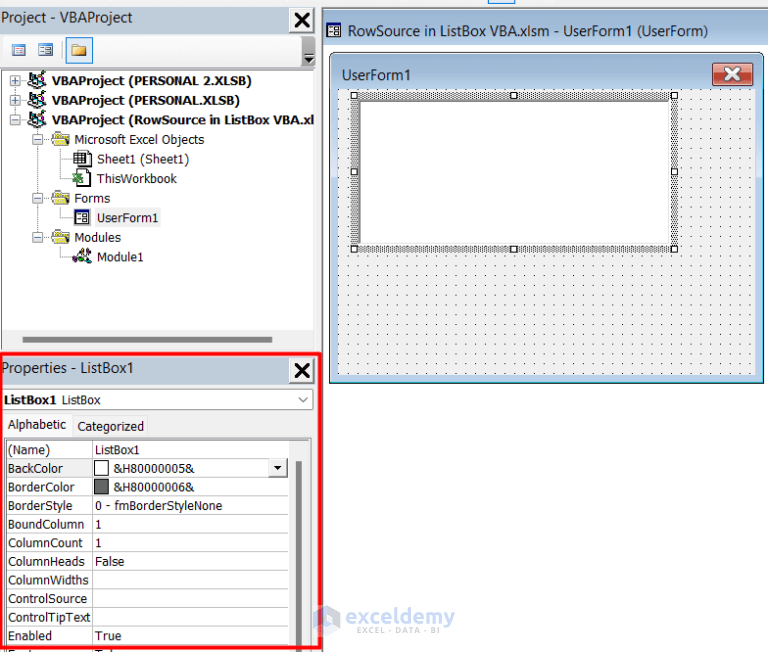Click the ListBox control on UserForm1
The width and height of the screenshot is (768, 652).
514,172
